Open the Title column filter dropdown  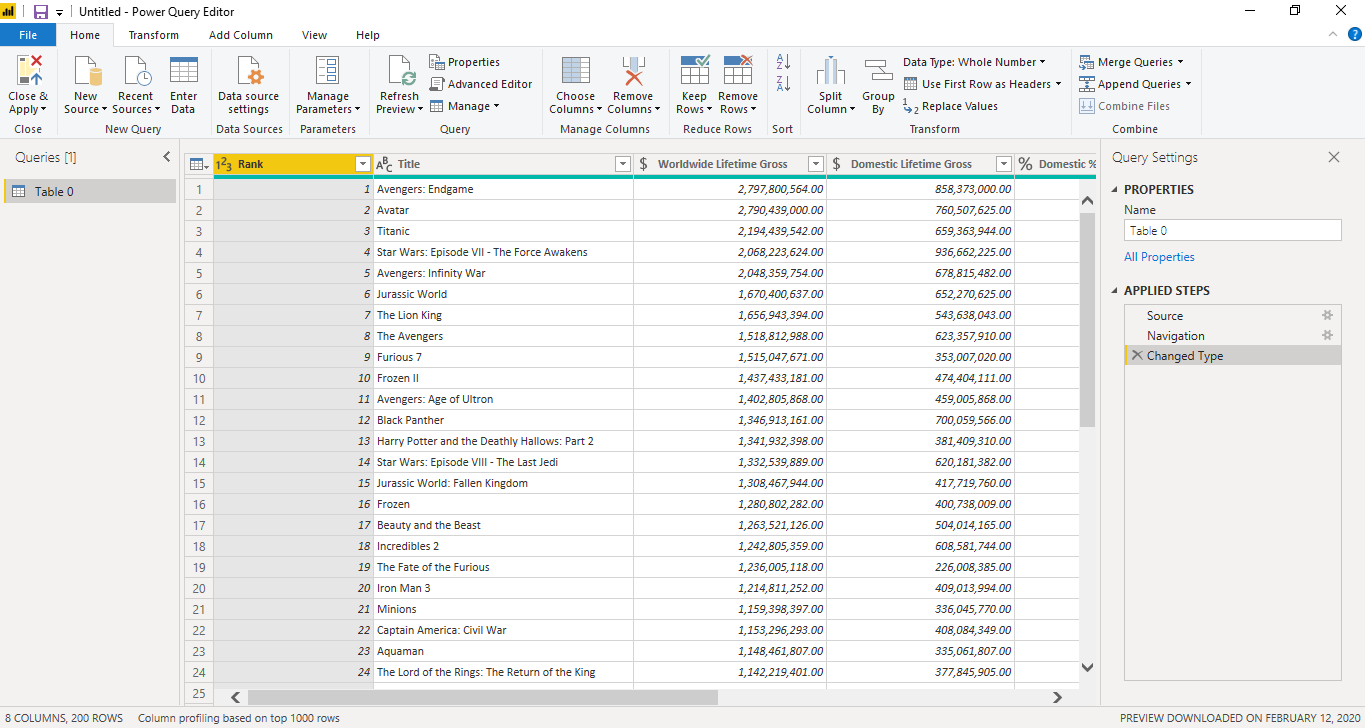pyautogui.click(x=623, y=164)
